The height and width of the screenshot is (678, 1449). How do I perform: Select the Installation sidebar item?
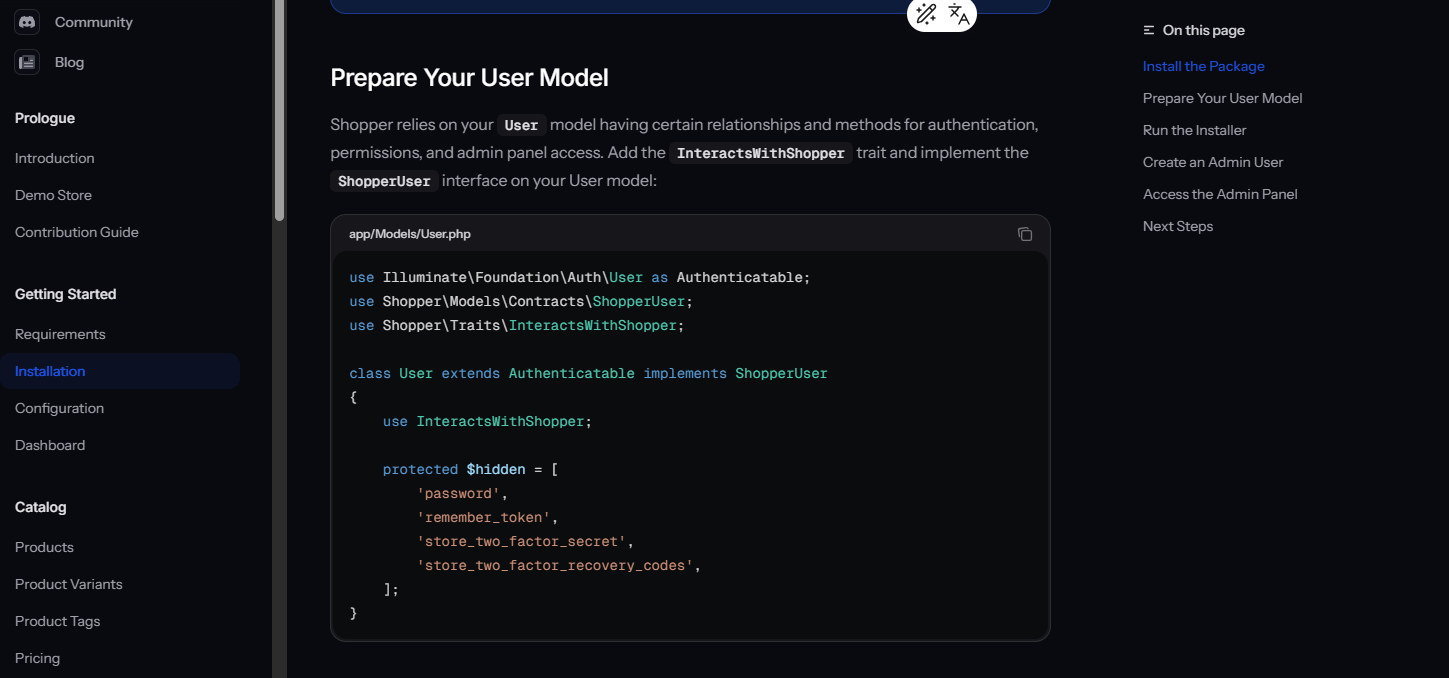click(120, 371)
